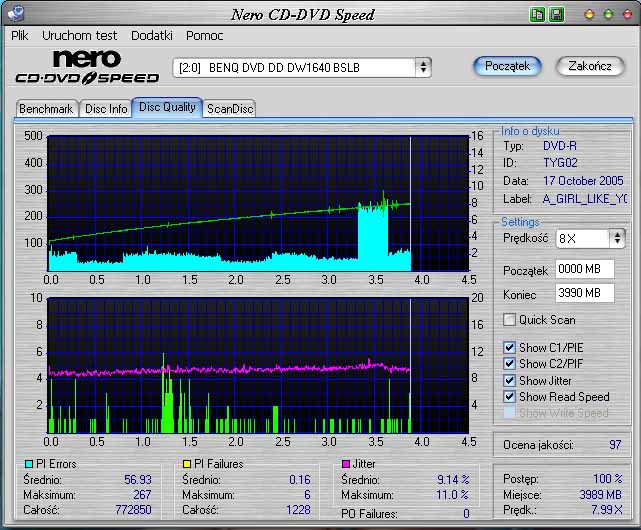
Task: Enable the Quick Scan checkbox
Action: click(509, 319)
